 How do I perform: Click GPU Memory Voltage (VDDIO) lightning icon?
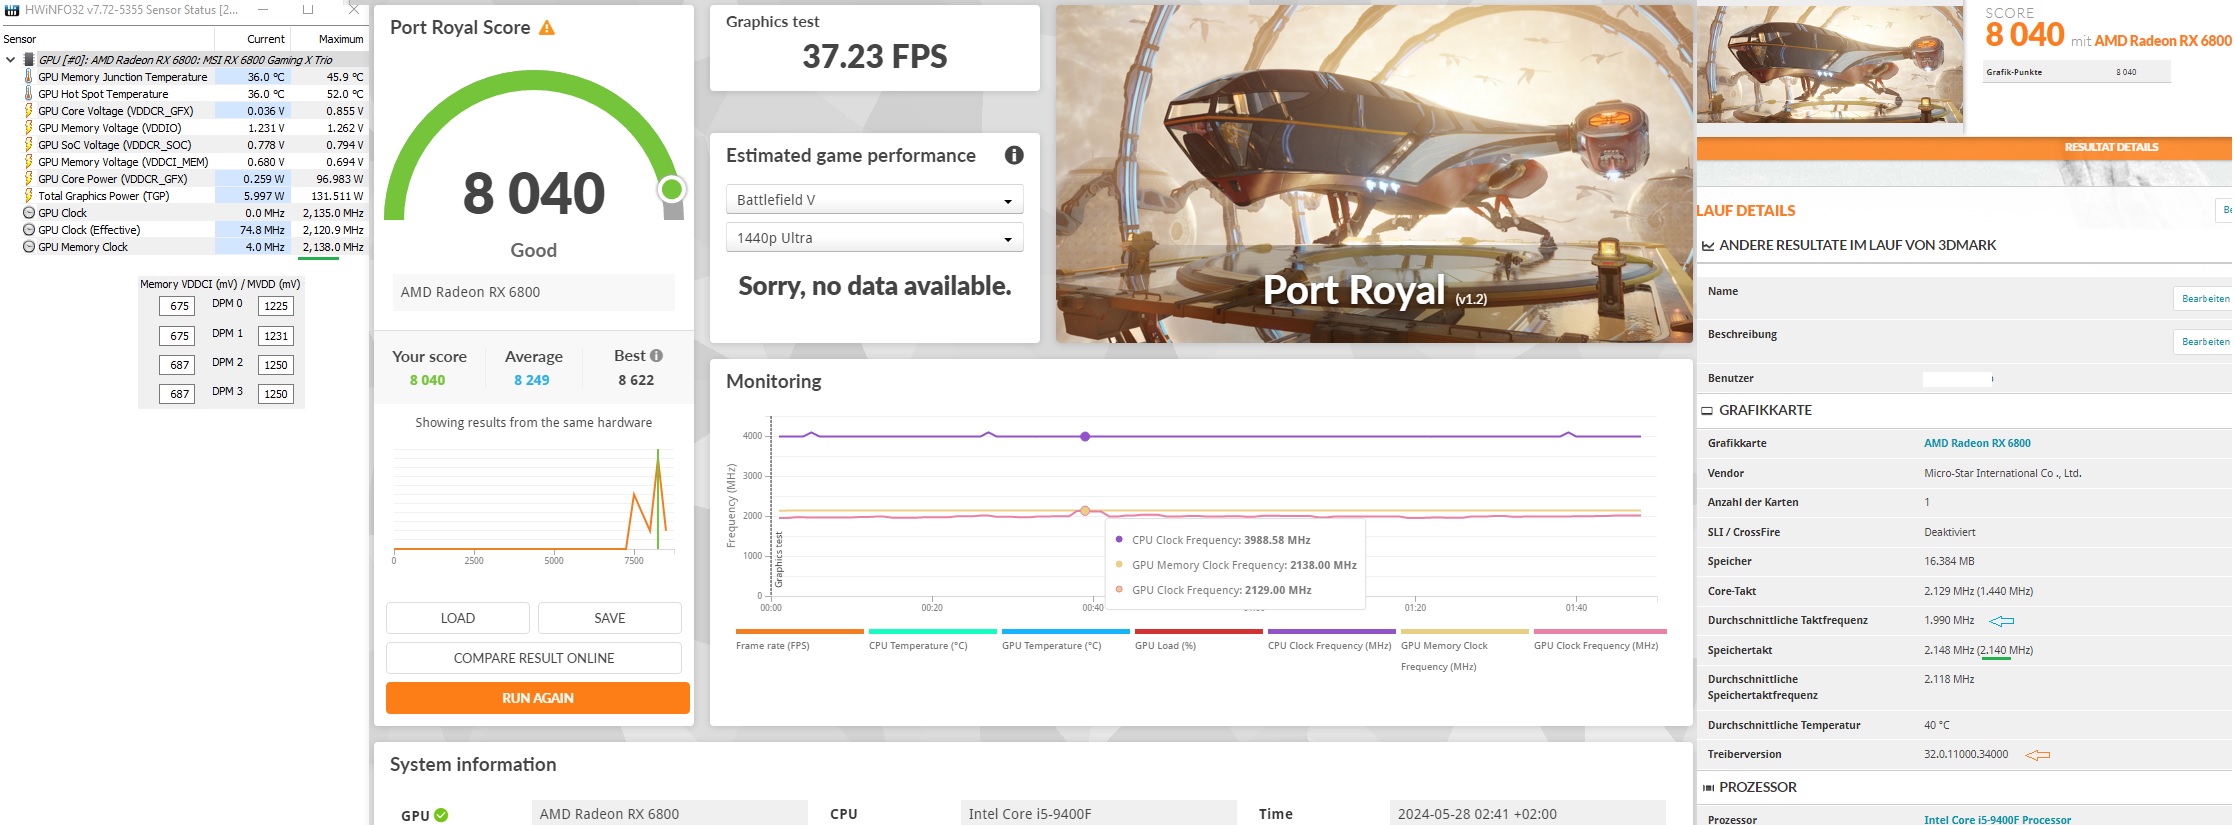28,128
